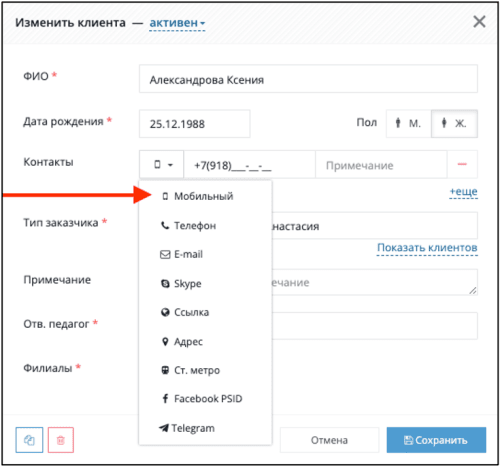The width and height of the screenshot is (500, 466).
Task: Click the copy client icon button
Action: (29, 440)
